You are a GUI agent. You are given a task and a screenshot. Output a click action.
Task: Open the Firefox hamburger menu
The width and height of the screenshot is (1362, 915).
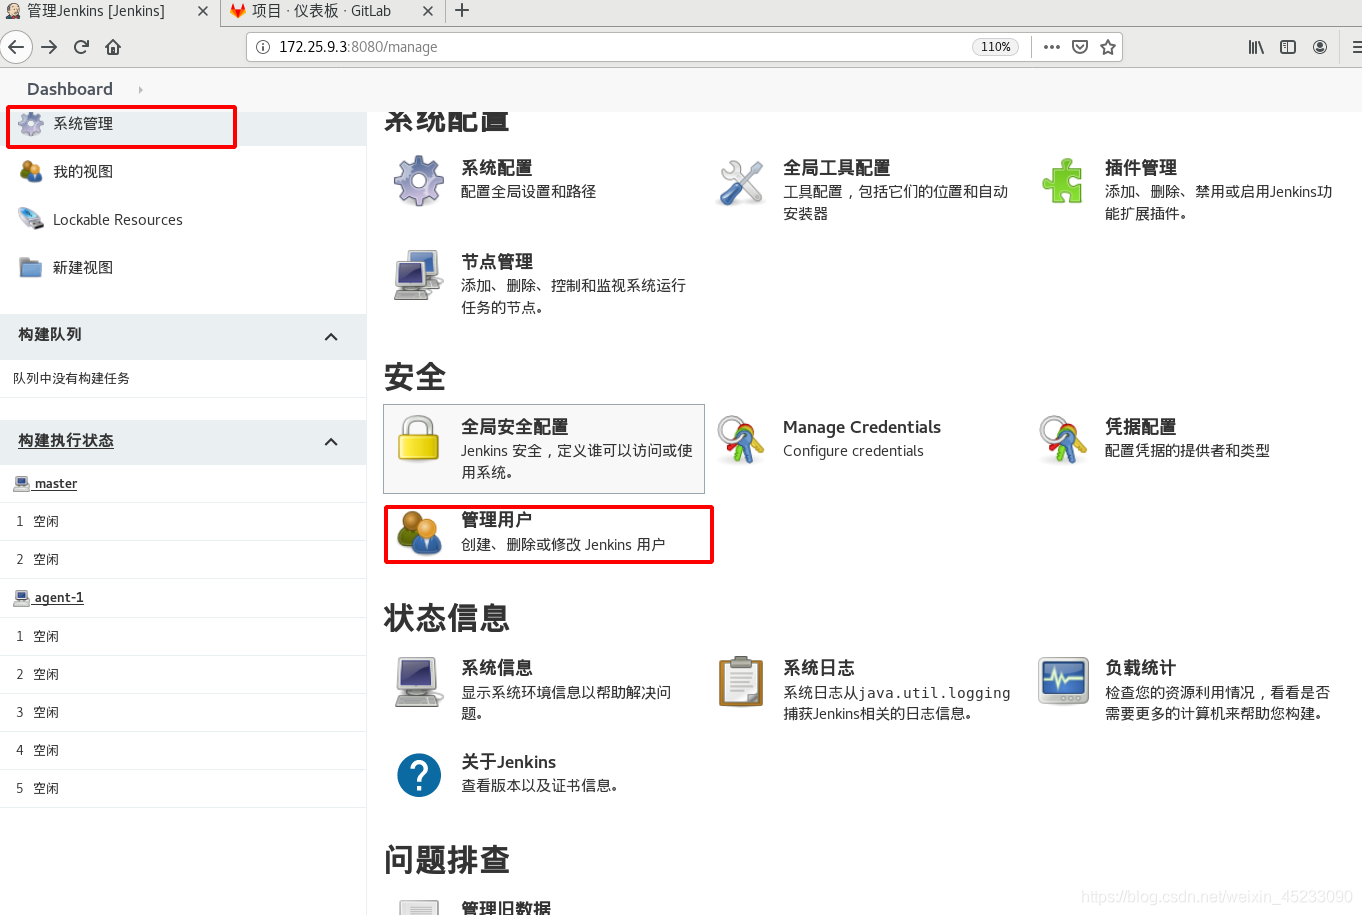coord(1356,46)
